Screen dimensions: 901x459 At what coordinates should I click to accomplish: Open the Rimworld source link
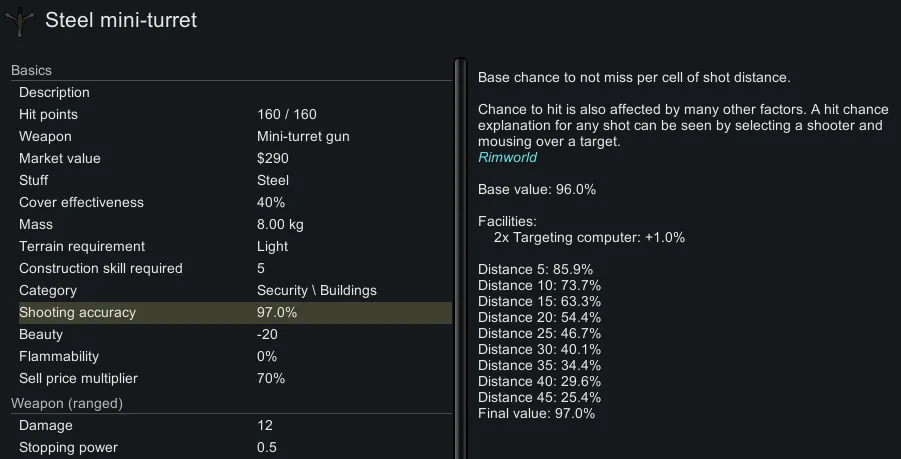click(507, 157)
